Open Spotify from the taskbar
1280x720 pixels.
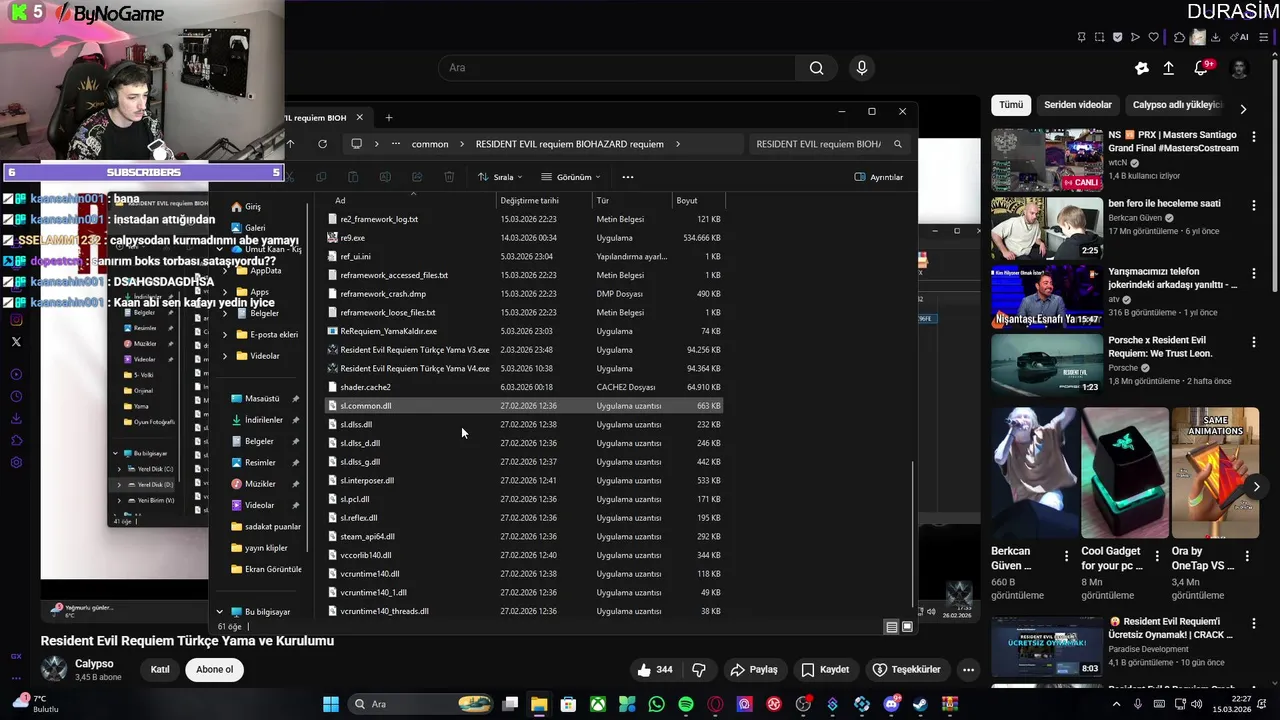686,705
